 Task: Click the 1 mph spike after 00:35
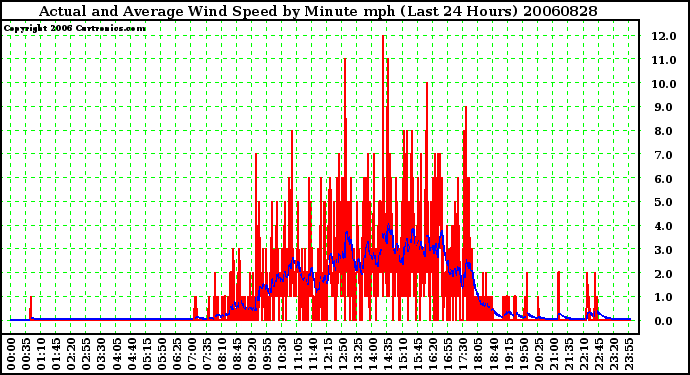(31, 307)
